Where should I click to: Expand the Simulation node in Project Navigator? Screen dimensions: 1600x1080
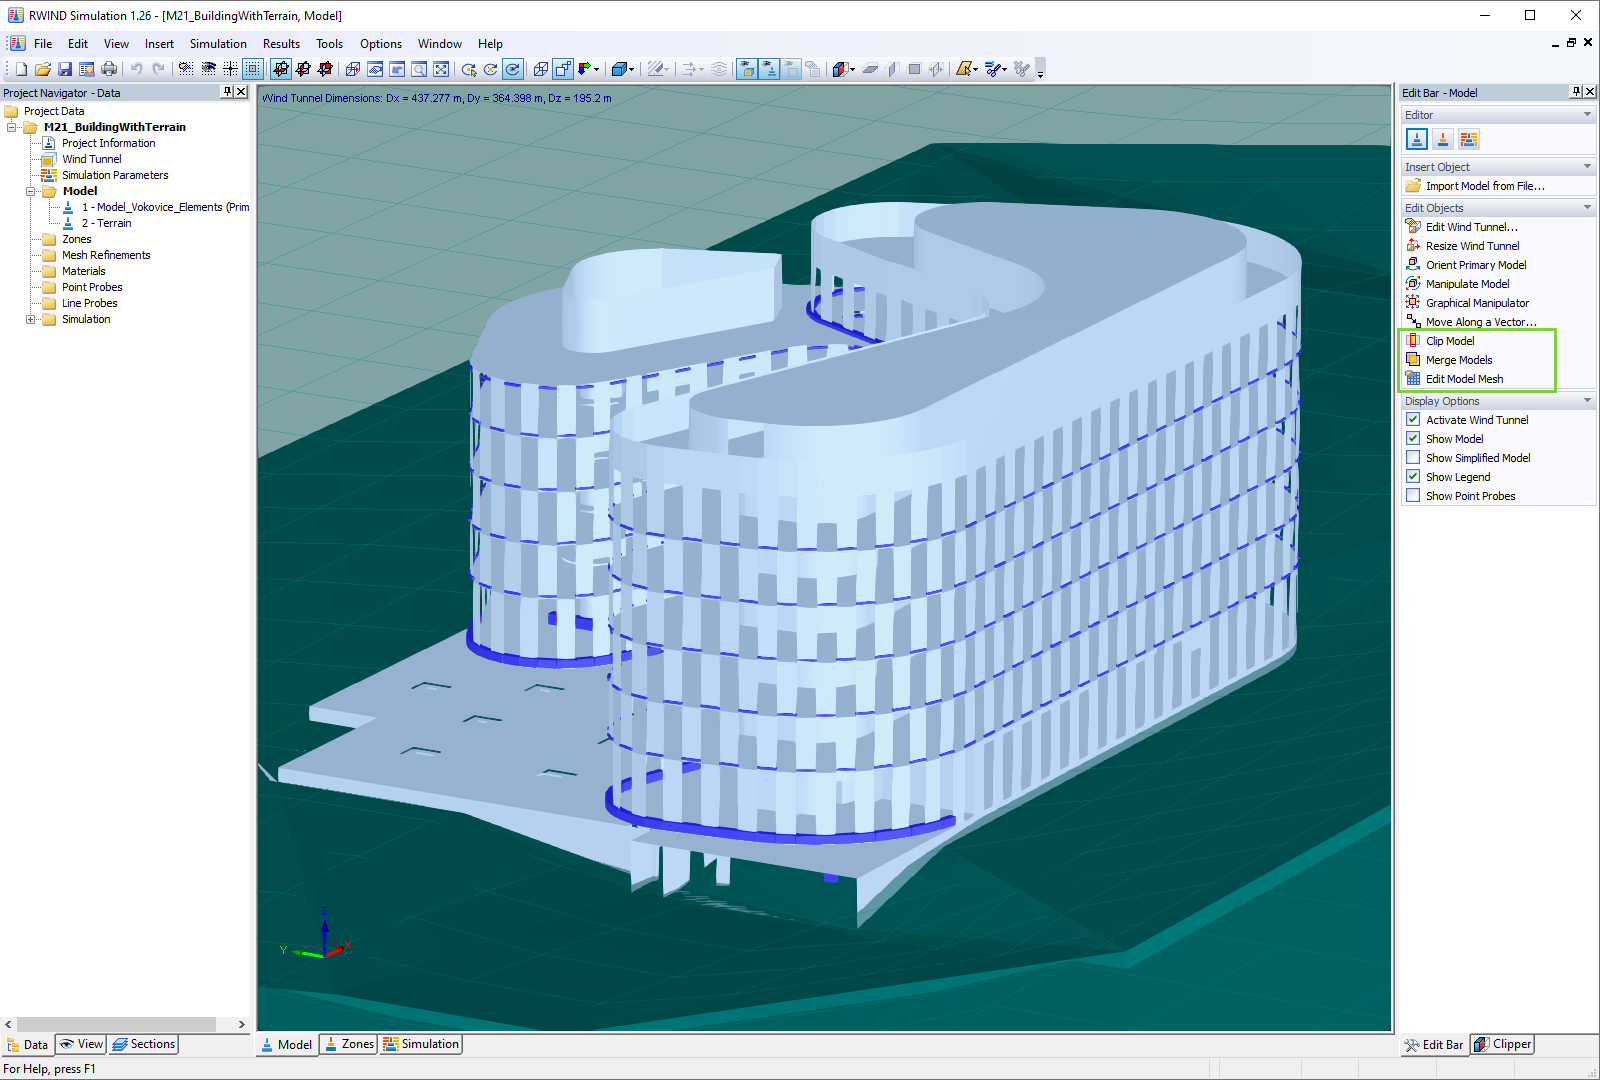click(x=31, y=319)
